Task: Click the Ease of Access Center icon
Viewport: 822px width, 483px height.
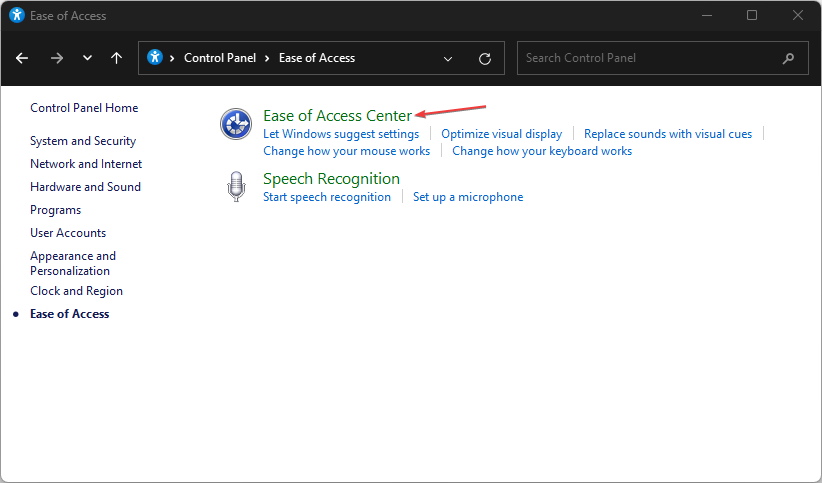Action: pyautogui.click(x=236, y=124)
